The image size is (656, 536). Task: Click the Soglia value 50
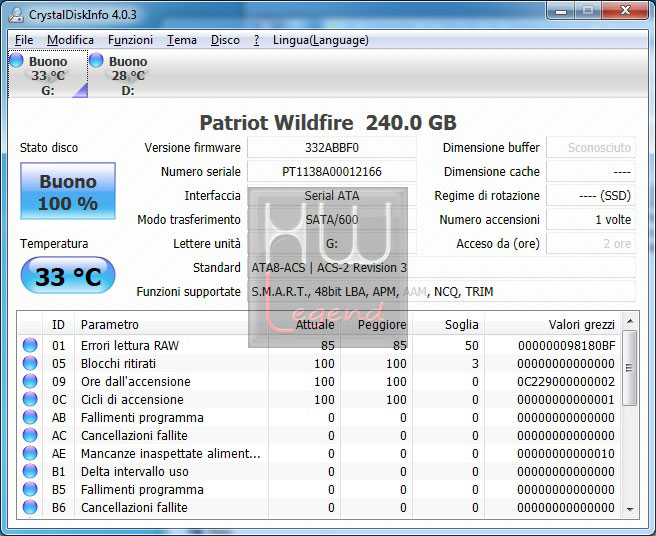[472, 346]
